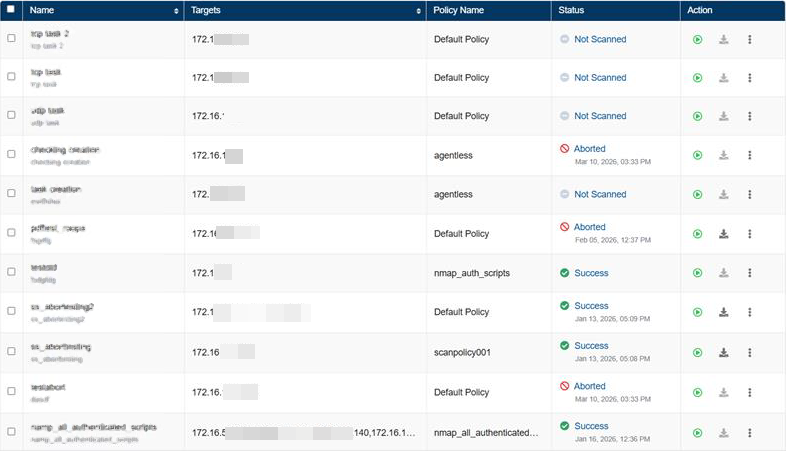The height and width of the screenshot is (452, 786).
Task: Open three-dot menu for udp task
Action: pyautogui.click(x=749, y=116)
